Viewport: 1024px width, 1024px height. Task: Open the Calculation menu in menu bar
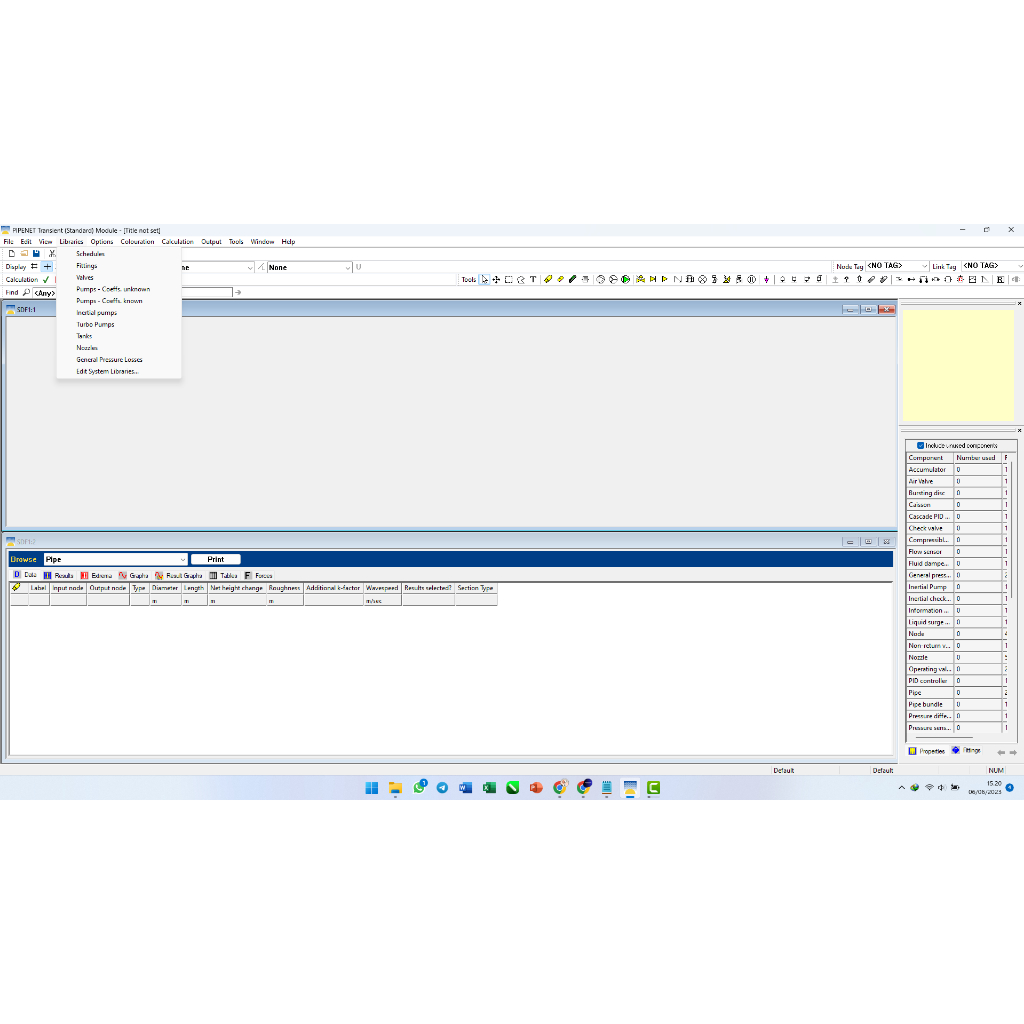pos(178,242)
